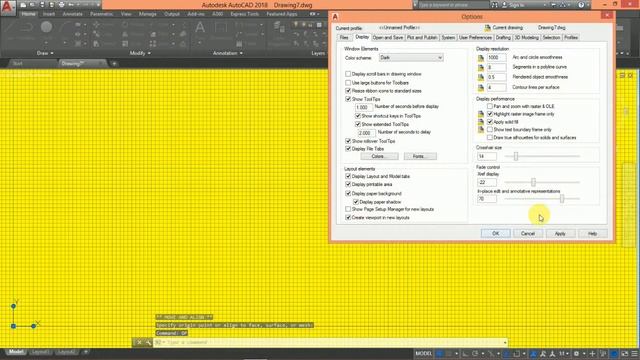Click the Fonts... button
The image size is (640, 360).
[x=420, y=156]
